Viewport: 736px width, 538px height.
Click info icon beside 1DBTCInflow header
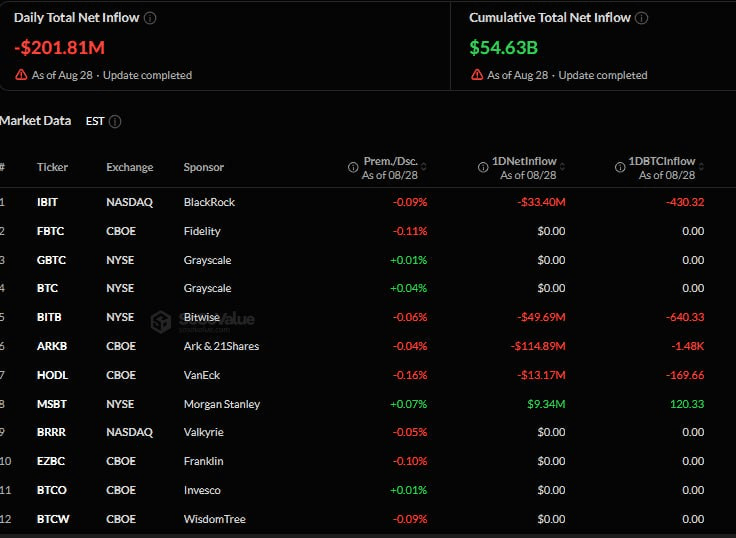tap(620, 167)
